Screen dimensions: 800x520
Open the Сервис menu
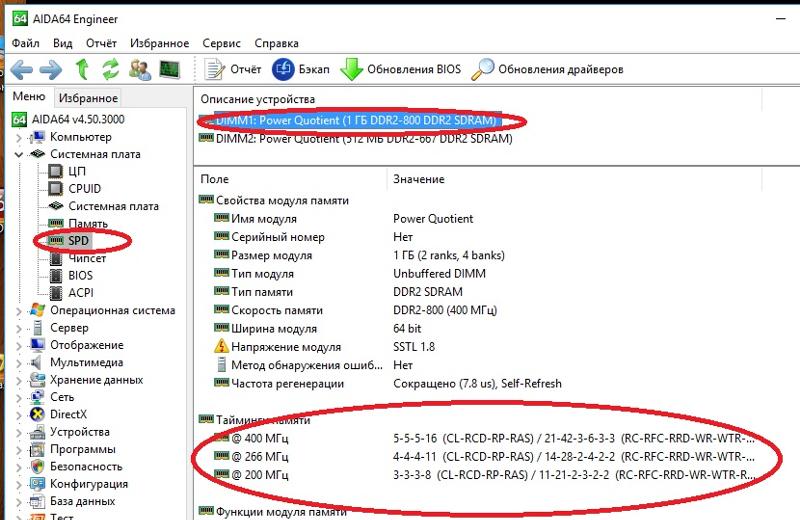[221, 43]
